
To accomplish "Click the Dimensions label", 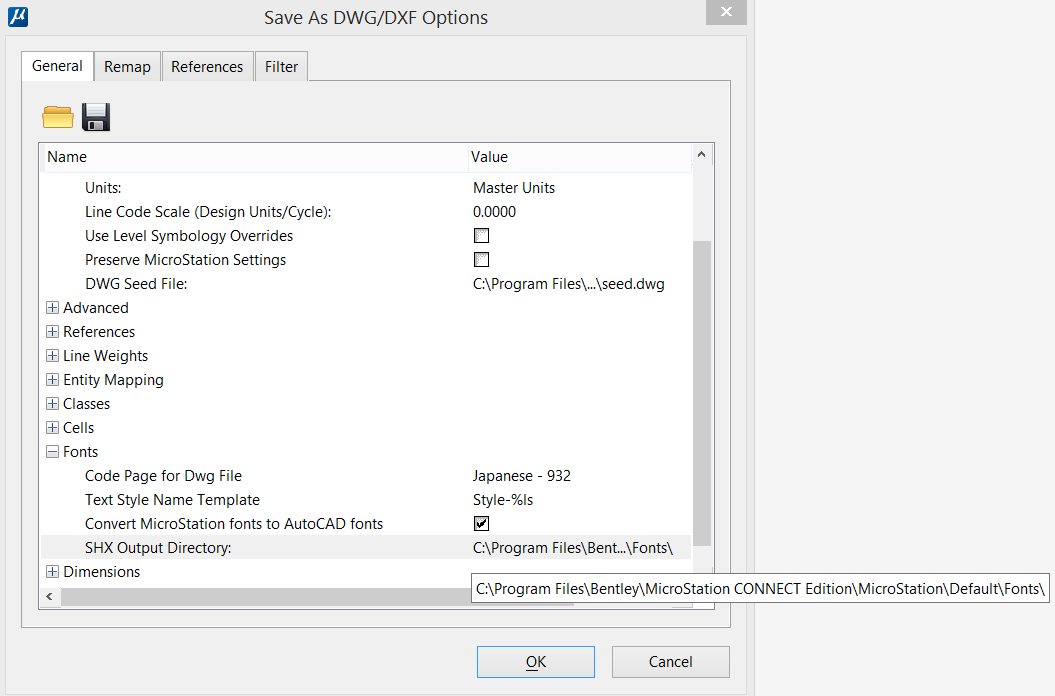I will click(x=102, y=571).
